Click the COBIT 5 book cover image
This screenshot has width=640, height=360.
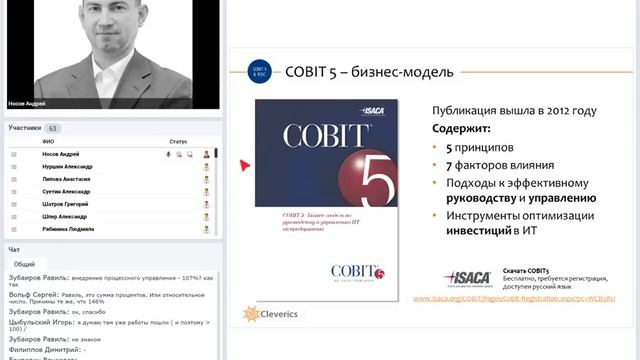point(327,200)
